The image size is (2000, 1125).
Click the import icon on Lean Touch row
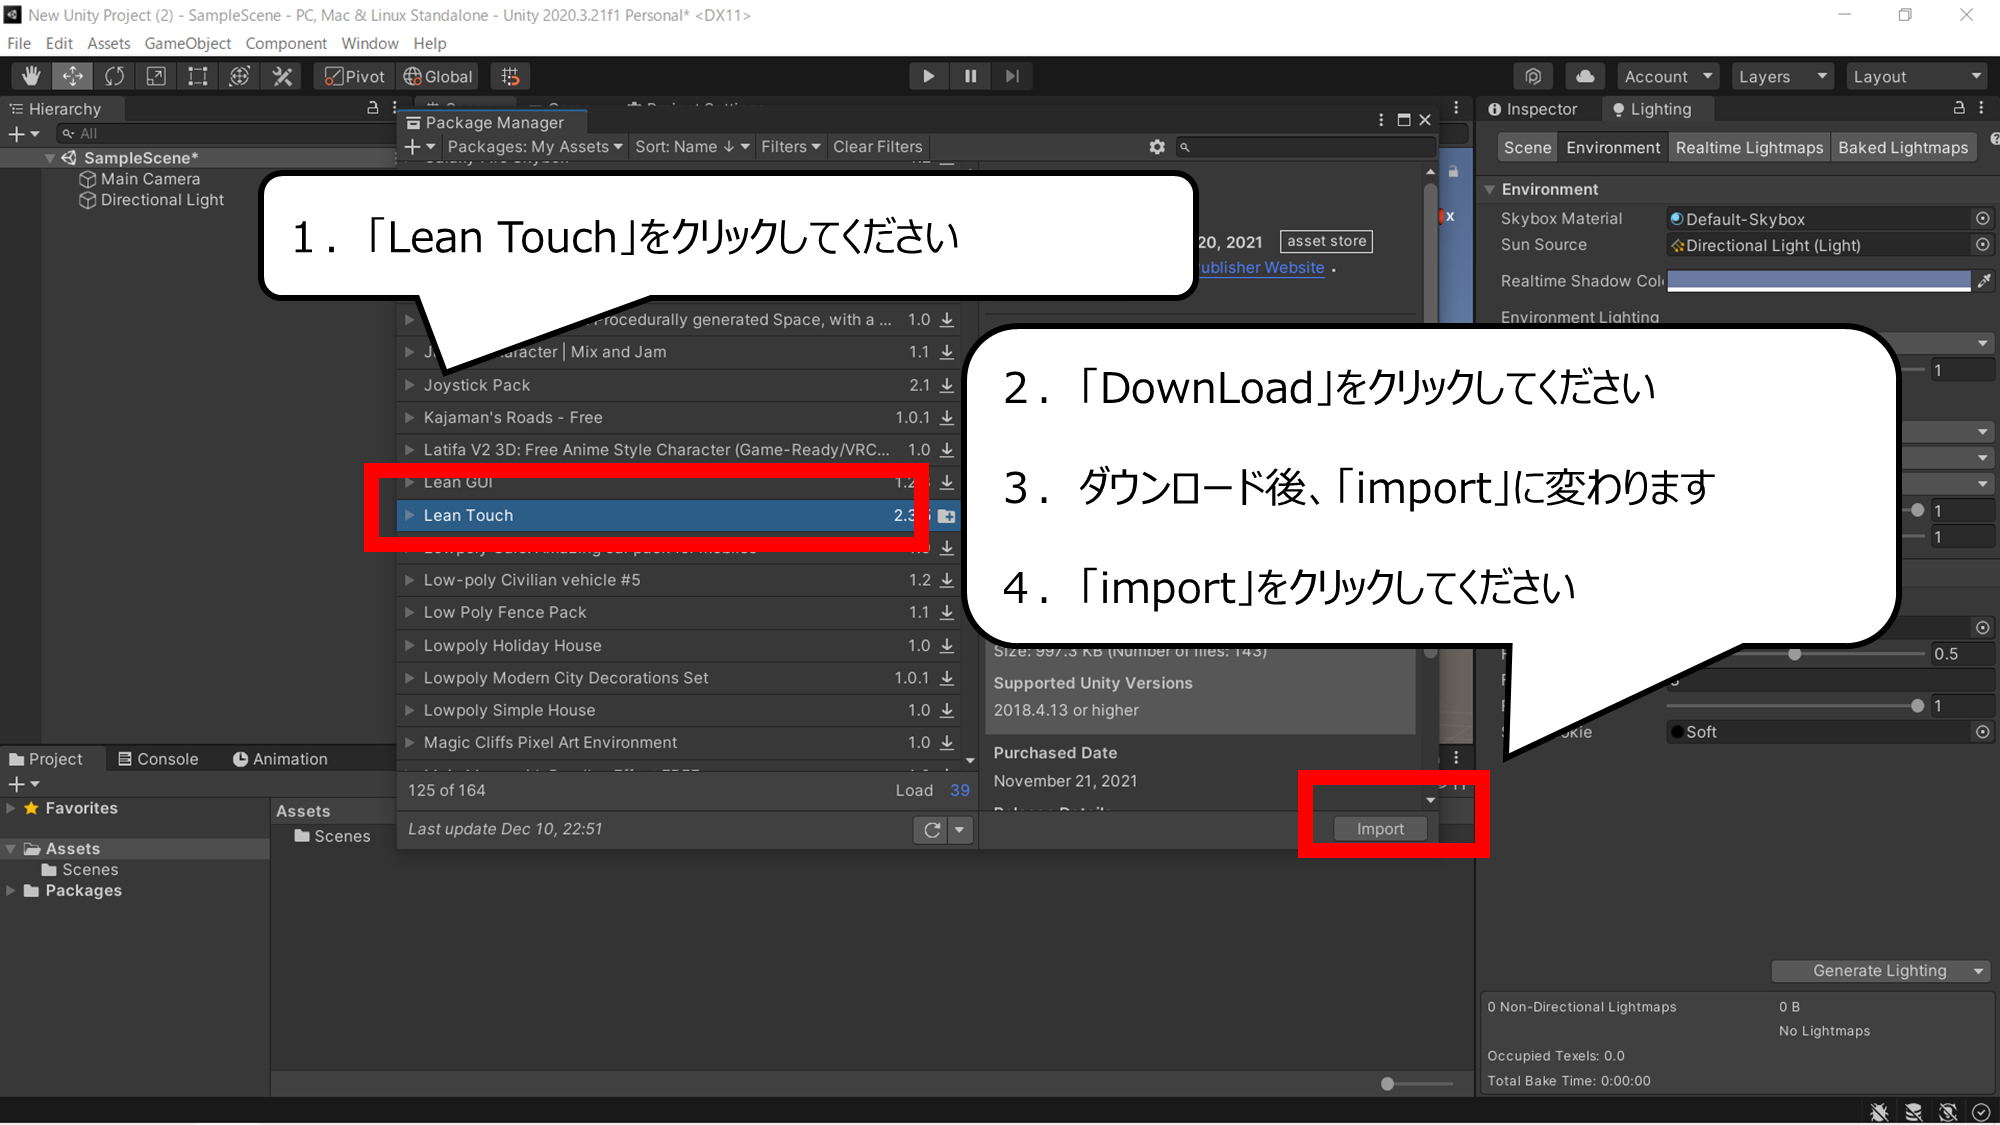(x=946, y=516)
